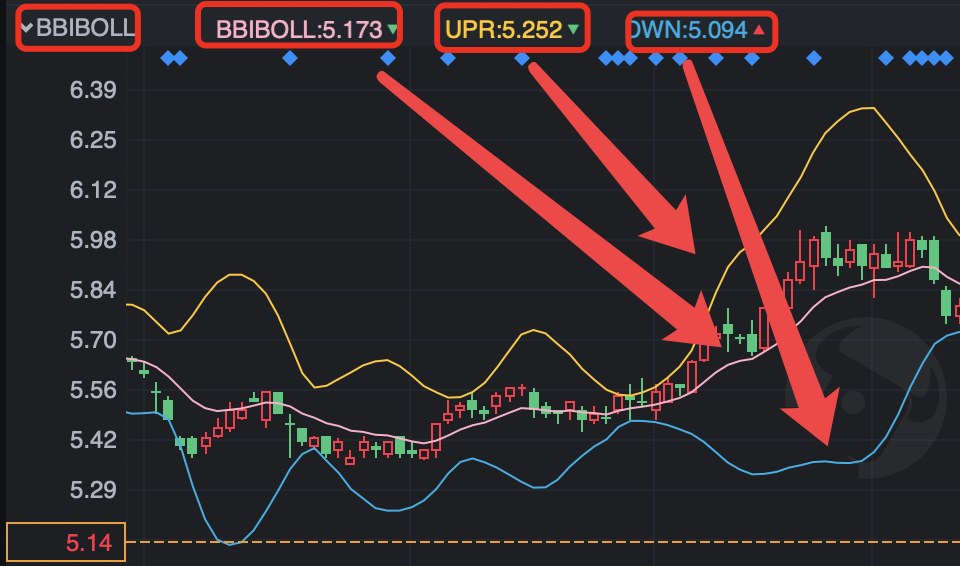Screen dimensions: 960x566
Task: Click the 6.12 price axis label
Action: [93, 190]
